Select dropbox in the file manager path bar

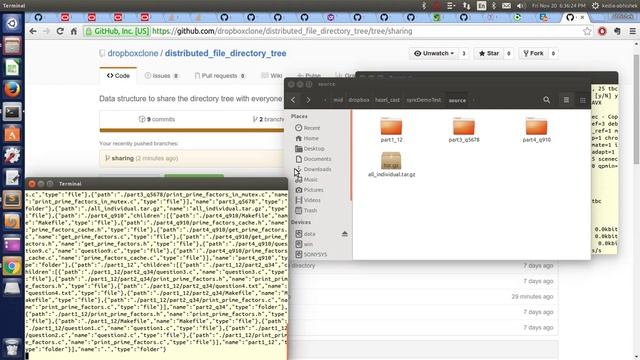click(359, 100)
